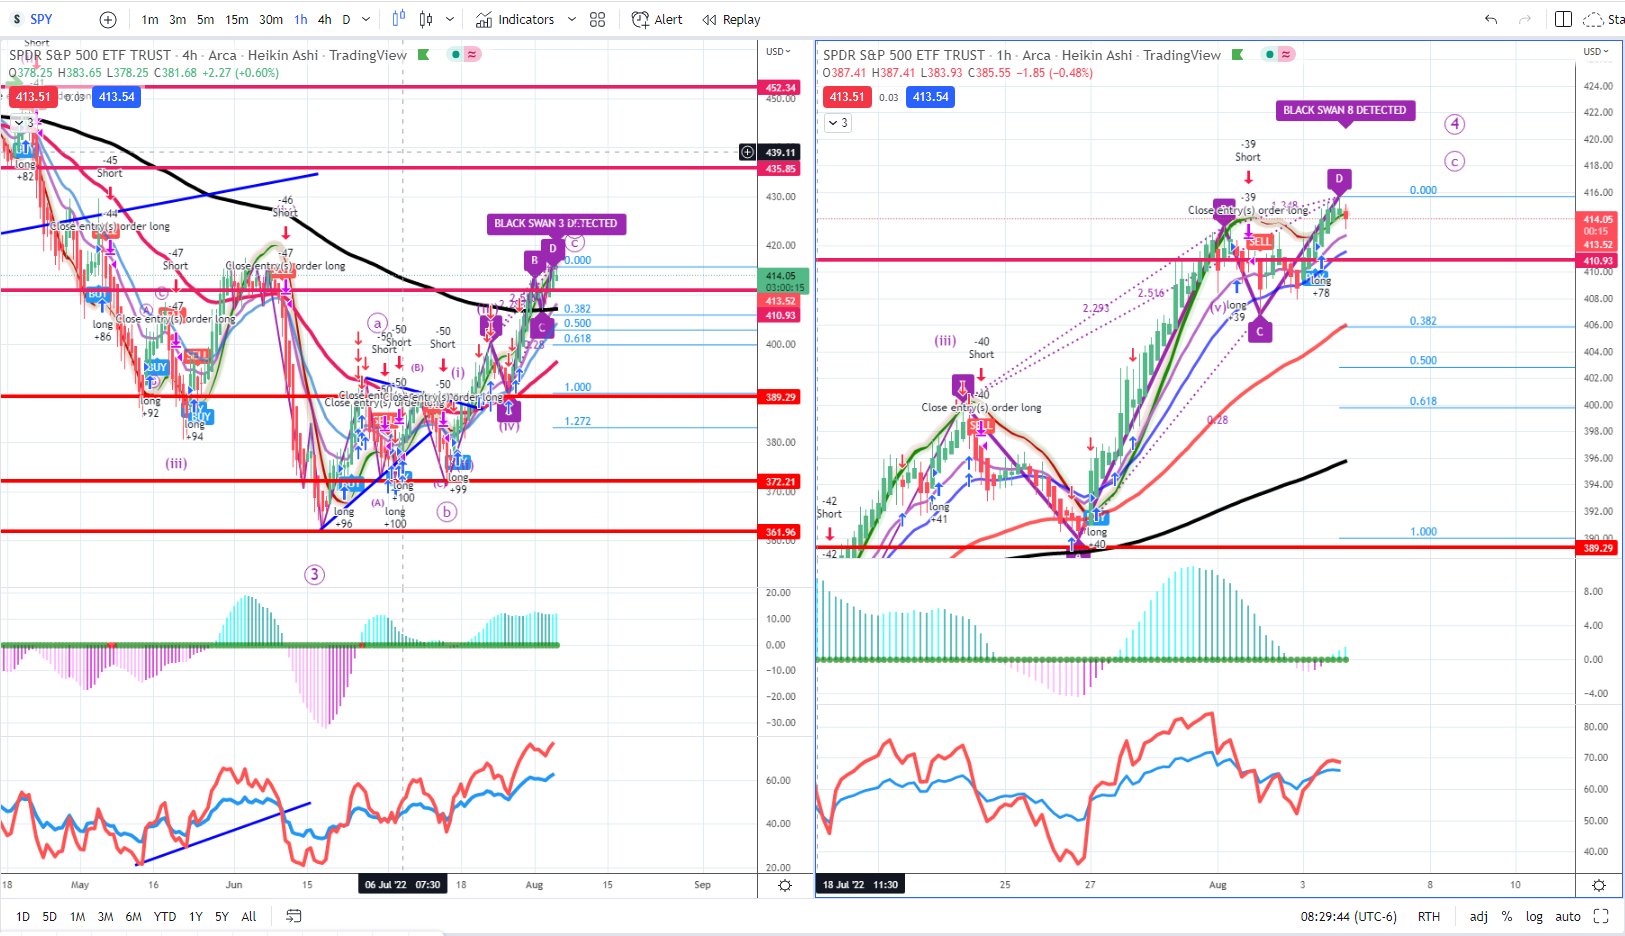The image size is (1625, 936).
Task: Open right chart time axis settings gear
Action: pyautogui.click(x=1599, y=885)
